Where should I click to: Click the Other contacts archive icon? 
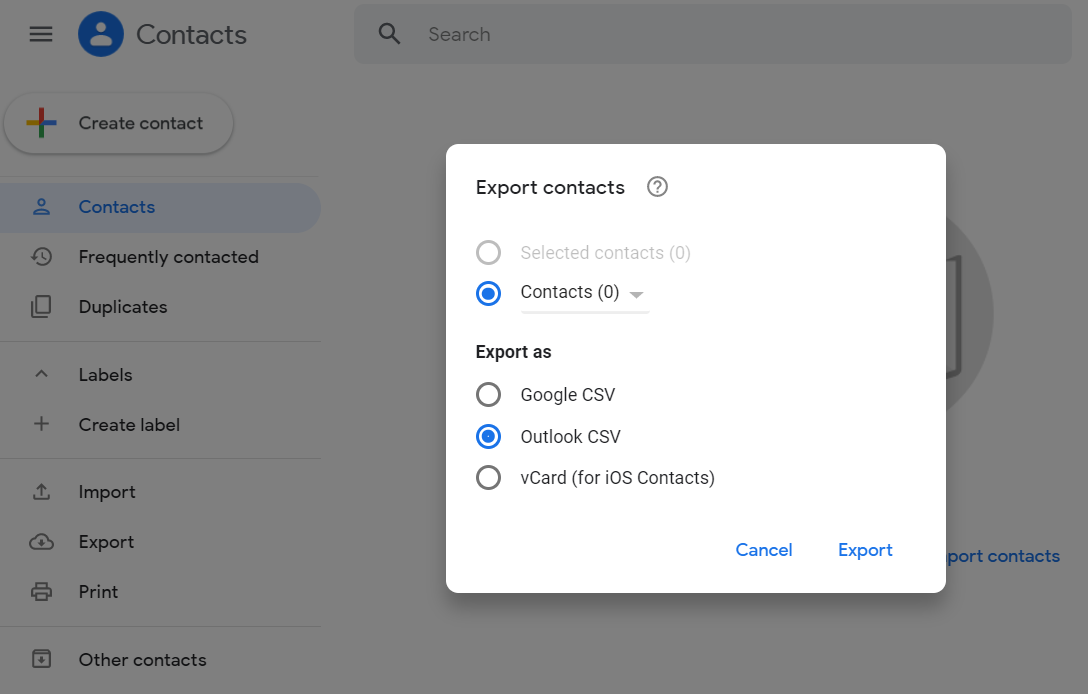(41, 660)
